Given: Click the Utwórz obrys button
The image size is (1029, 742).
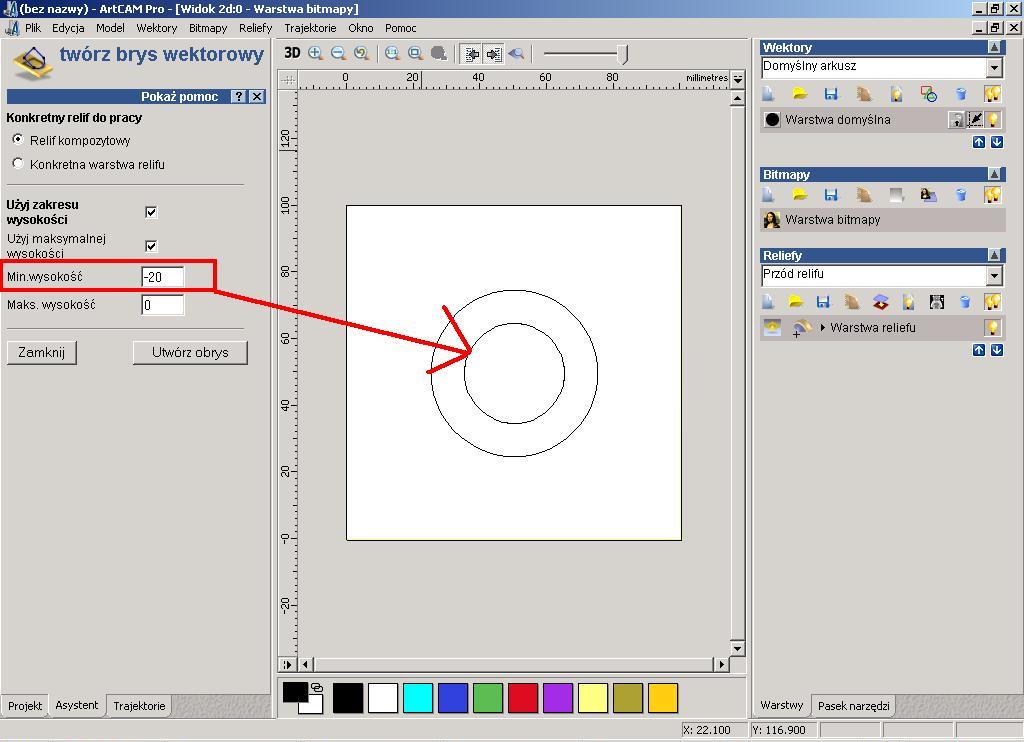Looking at the screenshot, I should click(190, 352).
